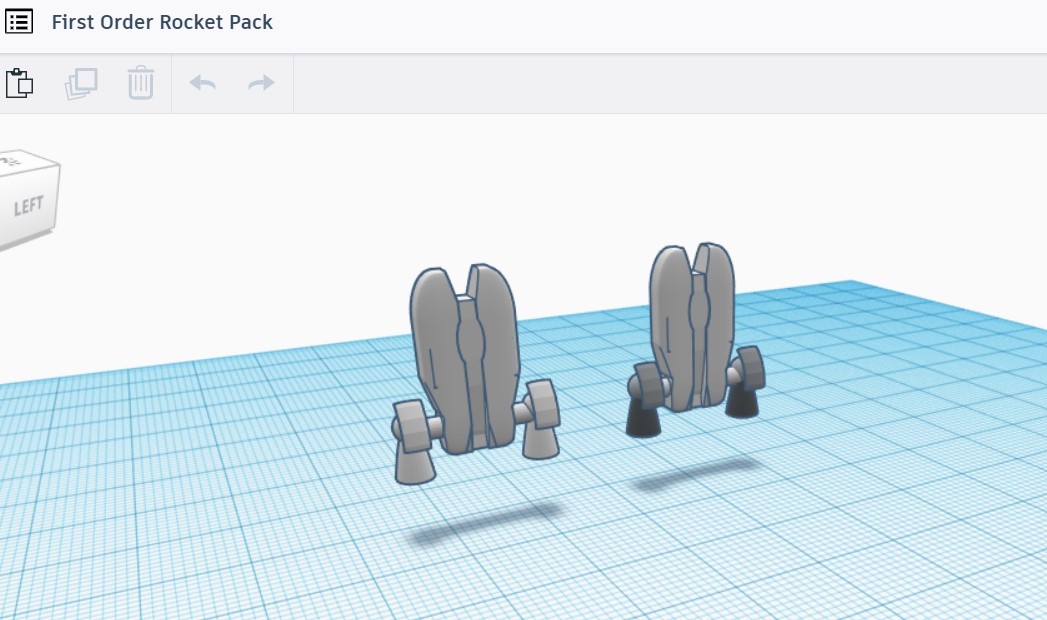The image size is (1047, 620).
Task: Rename the design title First Order Rocket Pack
Action: [162, 22]
